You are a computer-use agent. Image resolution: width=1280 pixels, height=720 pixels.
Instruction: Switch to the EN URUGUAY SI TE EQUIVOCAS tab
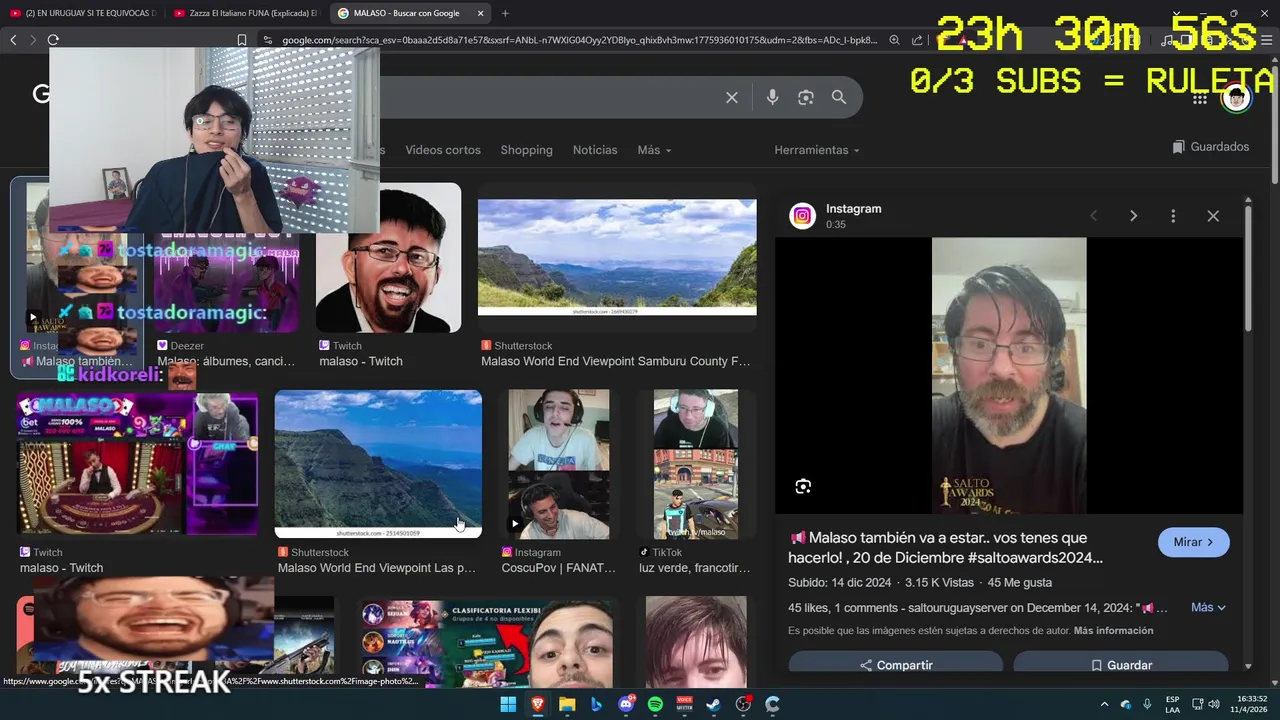point(82,13)
